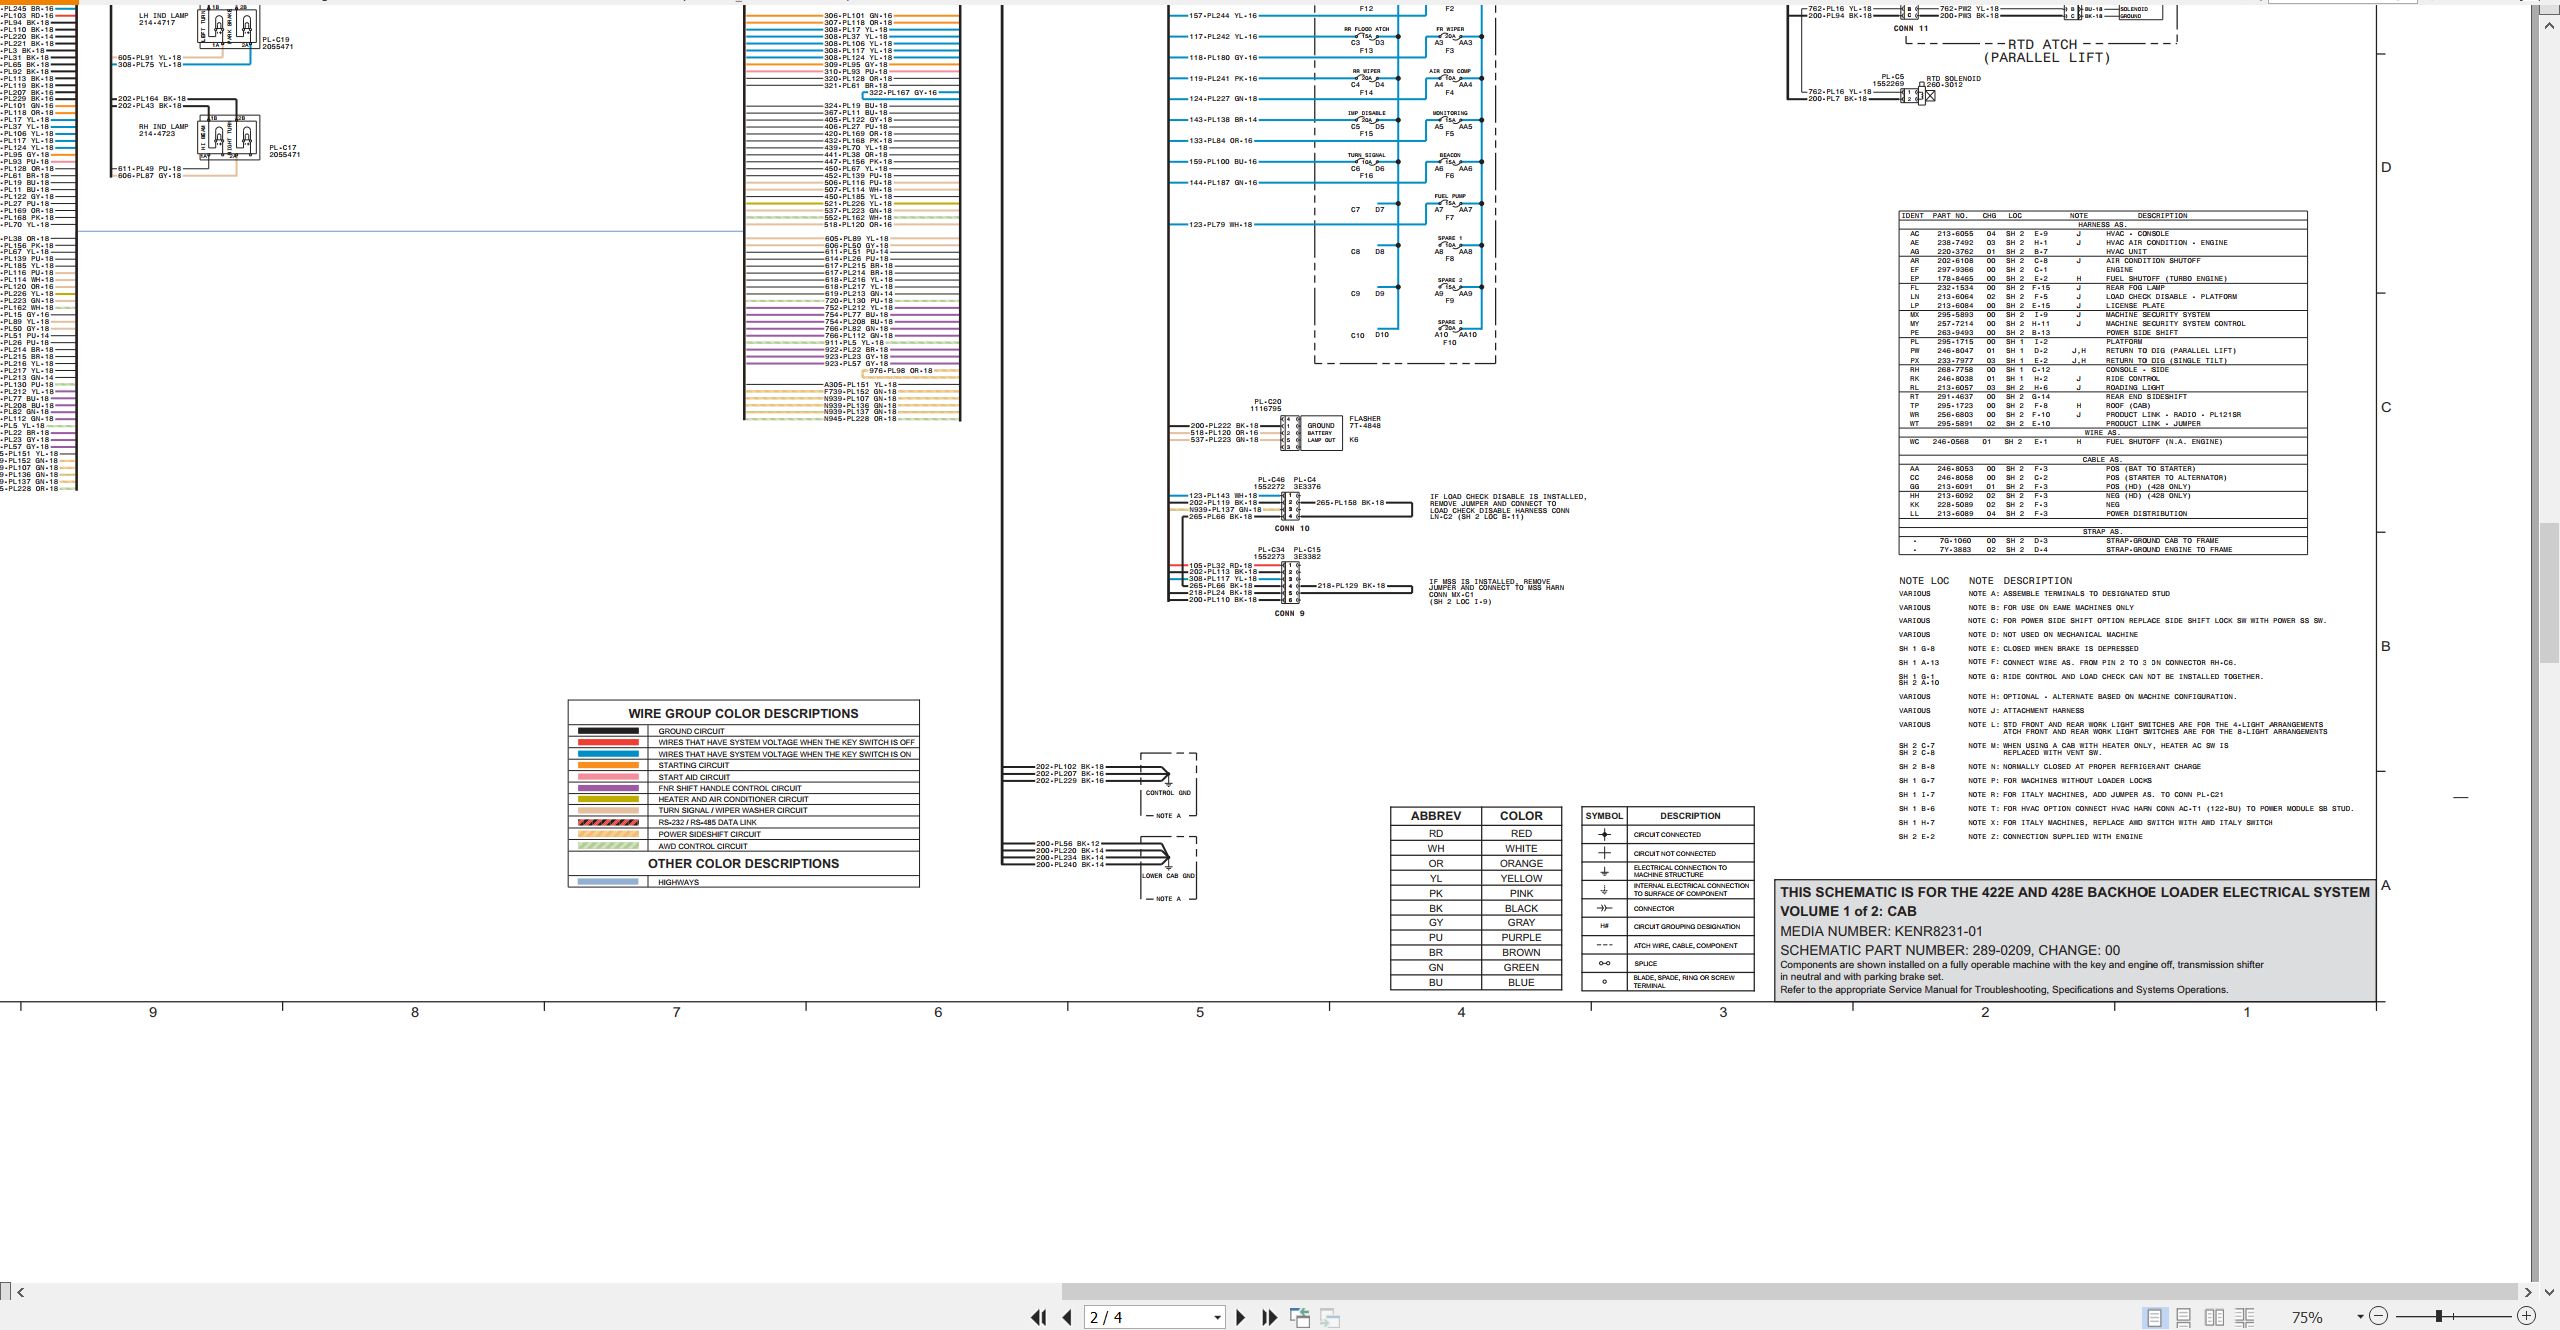Click the PURPLE color table cell
Viewport: 2560px width, 1330px height.
(x=1521, y=938)
